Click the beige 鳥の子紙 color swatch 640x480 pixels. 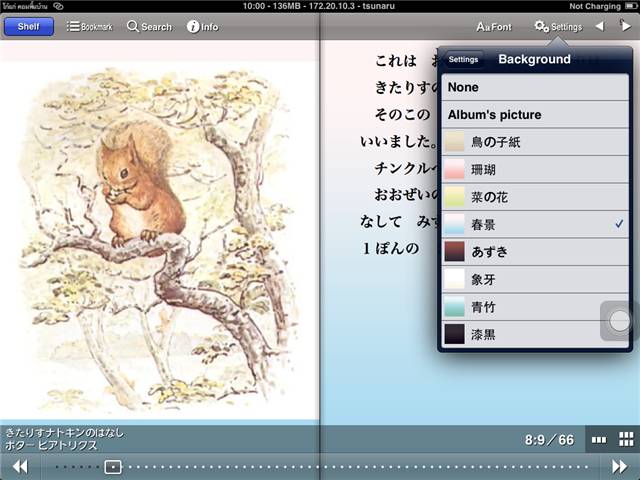point(454,142)
